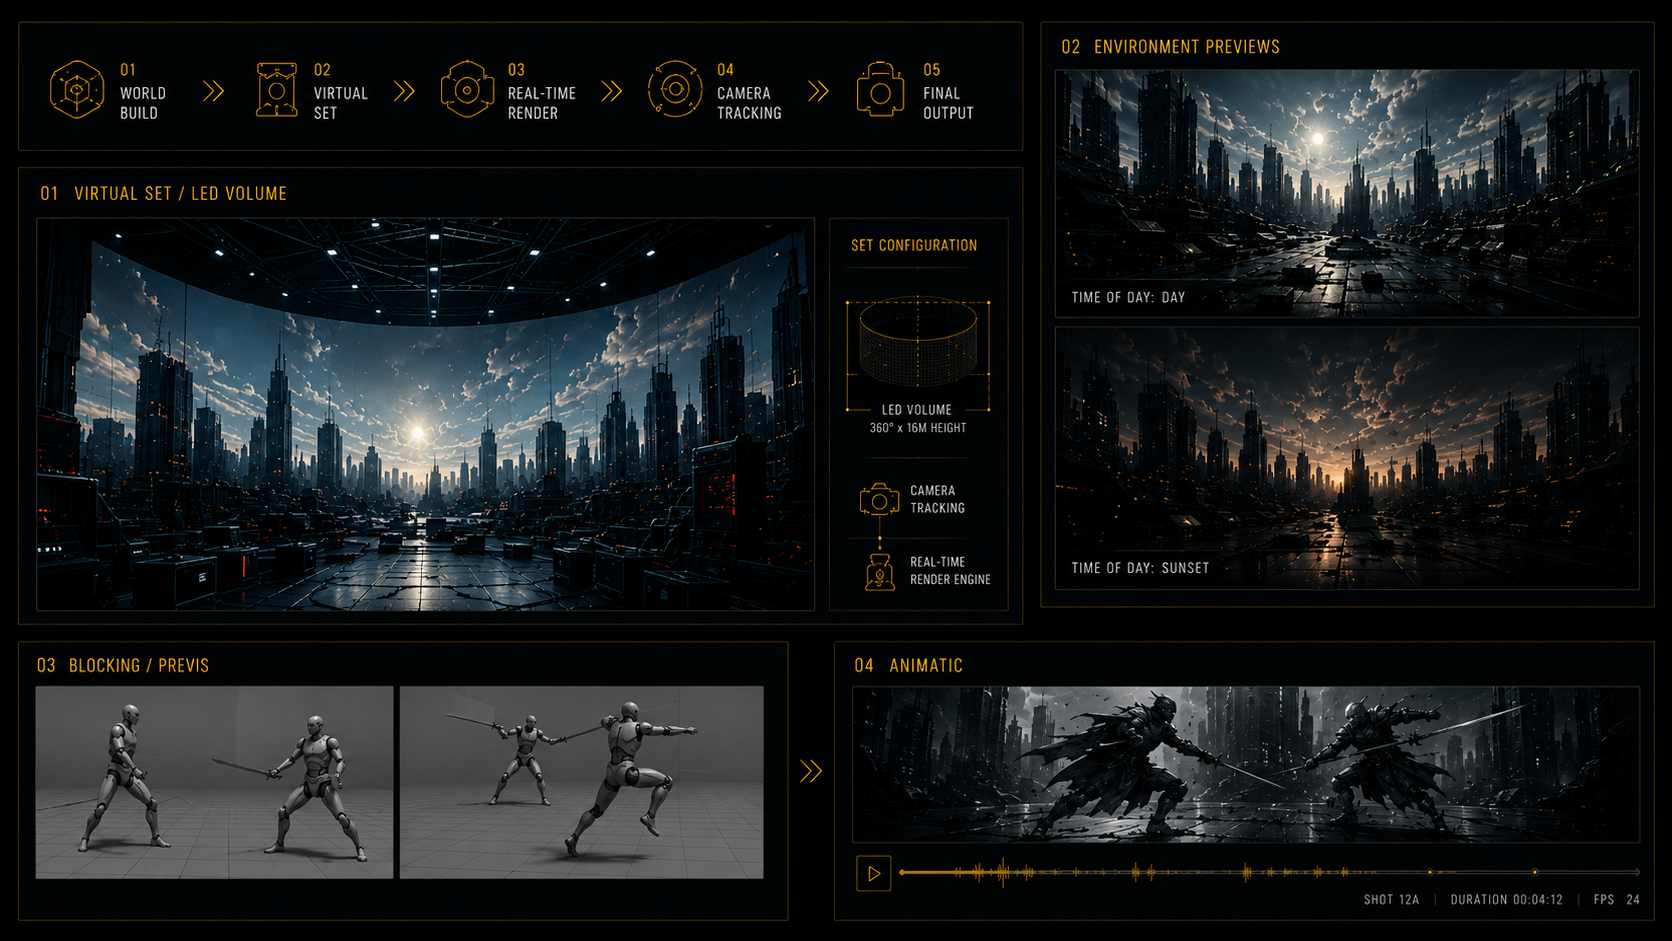The image size is (1672, 941).
Task: Click the Real-Time Render Engine icon
Action: pos(880,571)
